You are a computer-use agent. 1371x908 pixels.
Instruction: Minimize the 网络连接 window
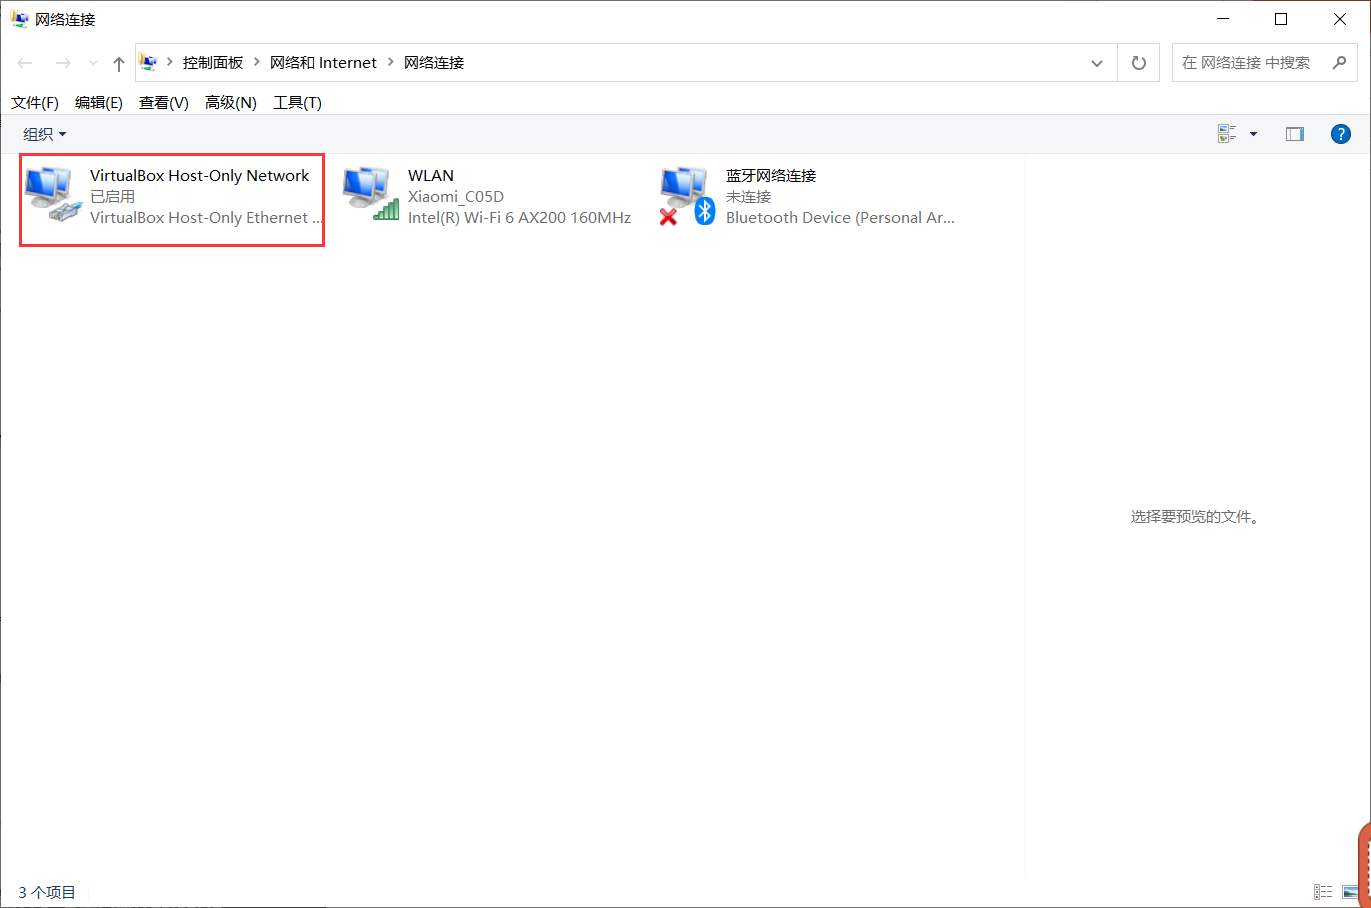(x=1223, y=19)
